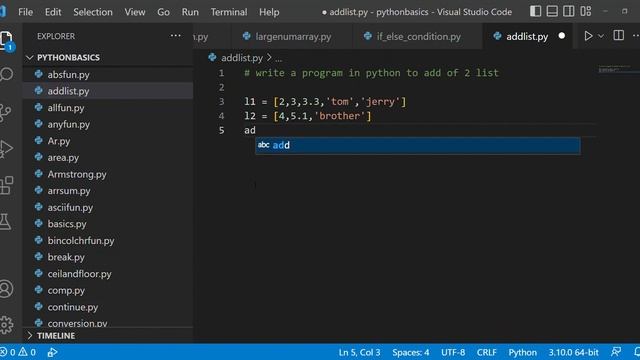The image size is (640, 360).
Task: Toggle primary side bar layout icon
Action: click(536, 11)
